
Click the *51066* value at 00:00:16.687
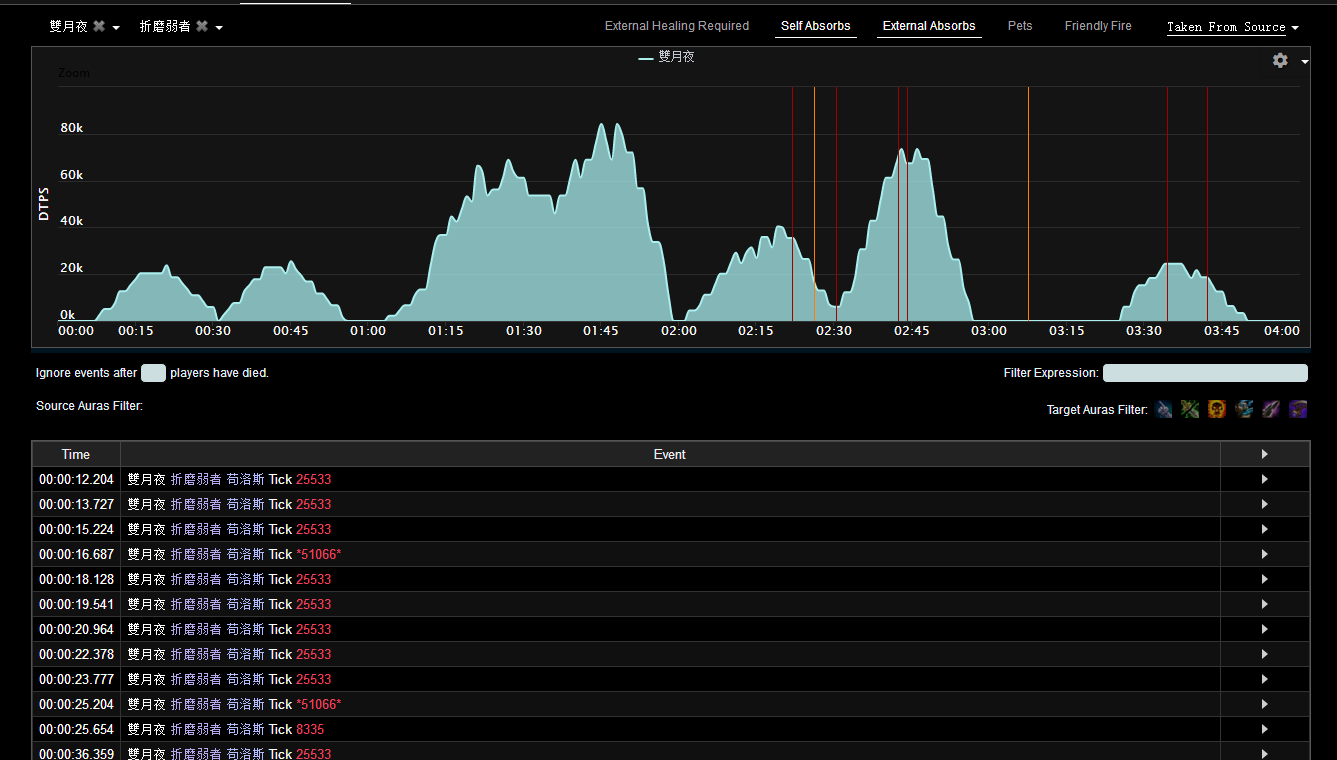[318, 554]
